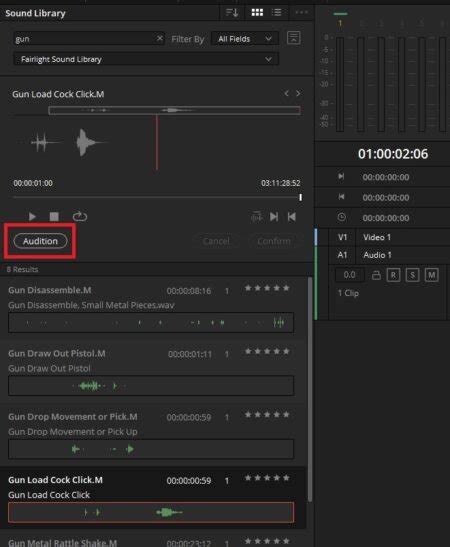Go to previous clip with left chevron
450x547 pixels.
point(286,93)
